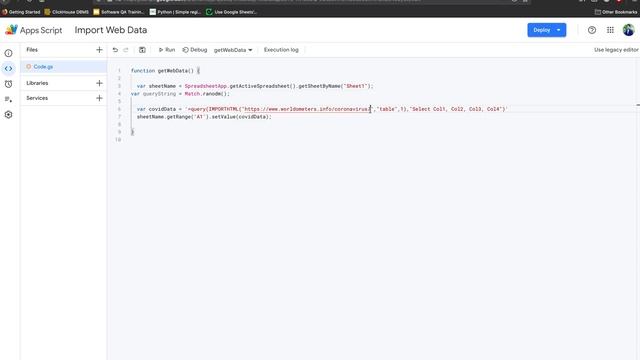640x360 pixels.
Task: Open the Software QA Training bookmark
Action: (x=119, y=12)
